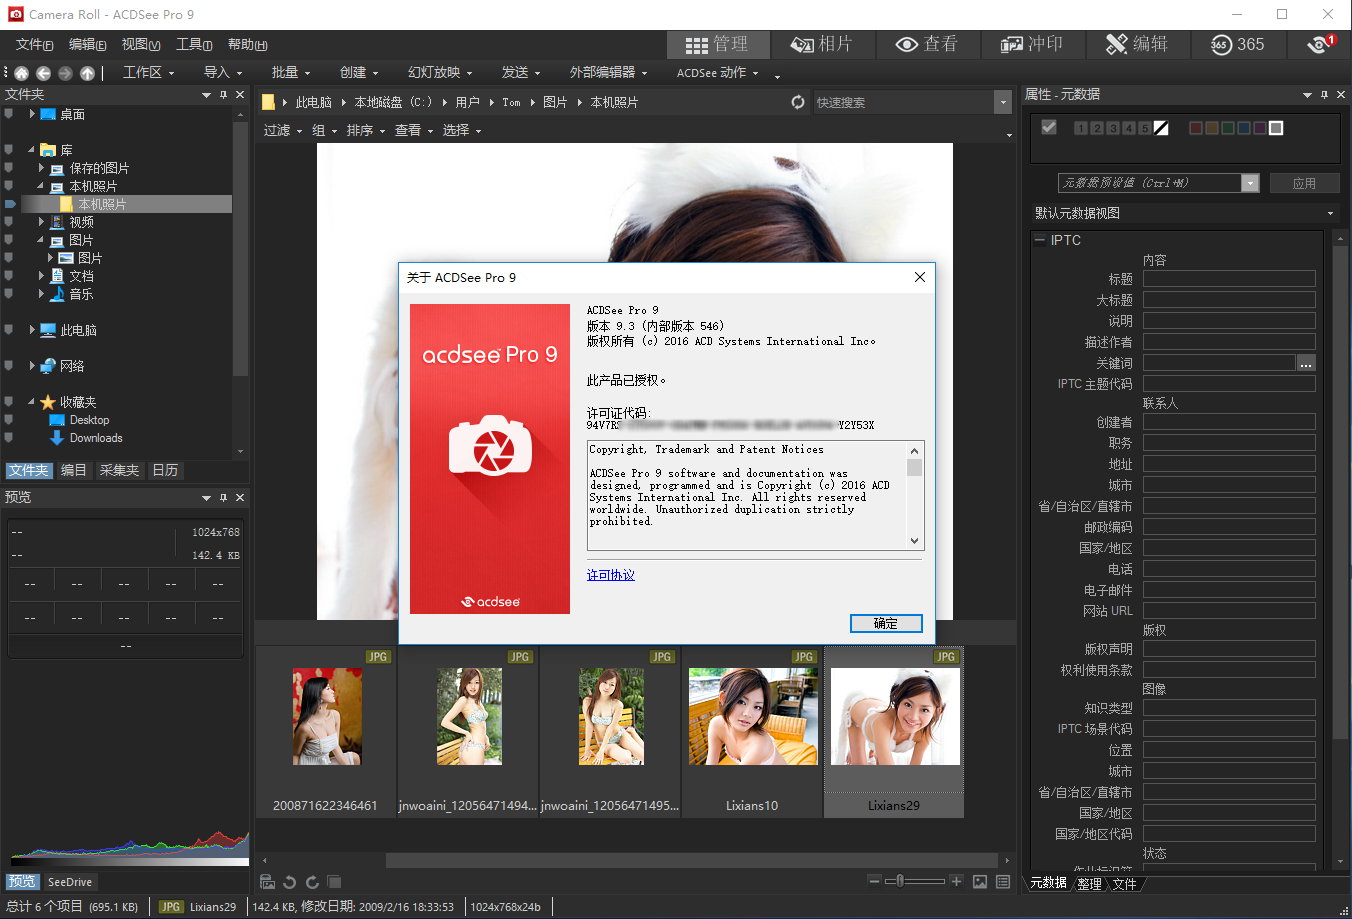Switch to 冲印 (Develop) mode
Image resolution: width=1352 pixels, height=919 pixels.
coord(1032,44)
